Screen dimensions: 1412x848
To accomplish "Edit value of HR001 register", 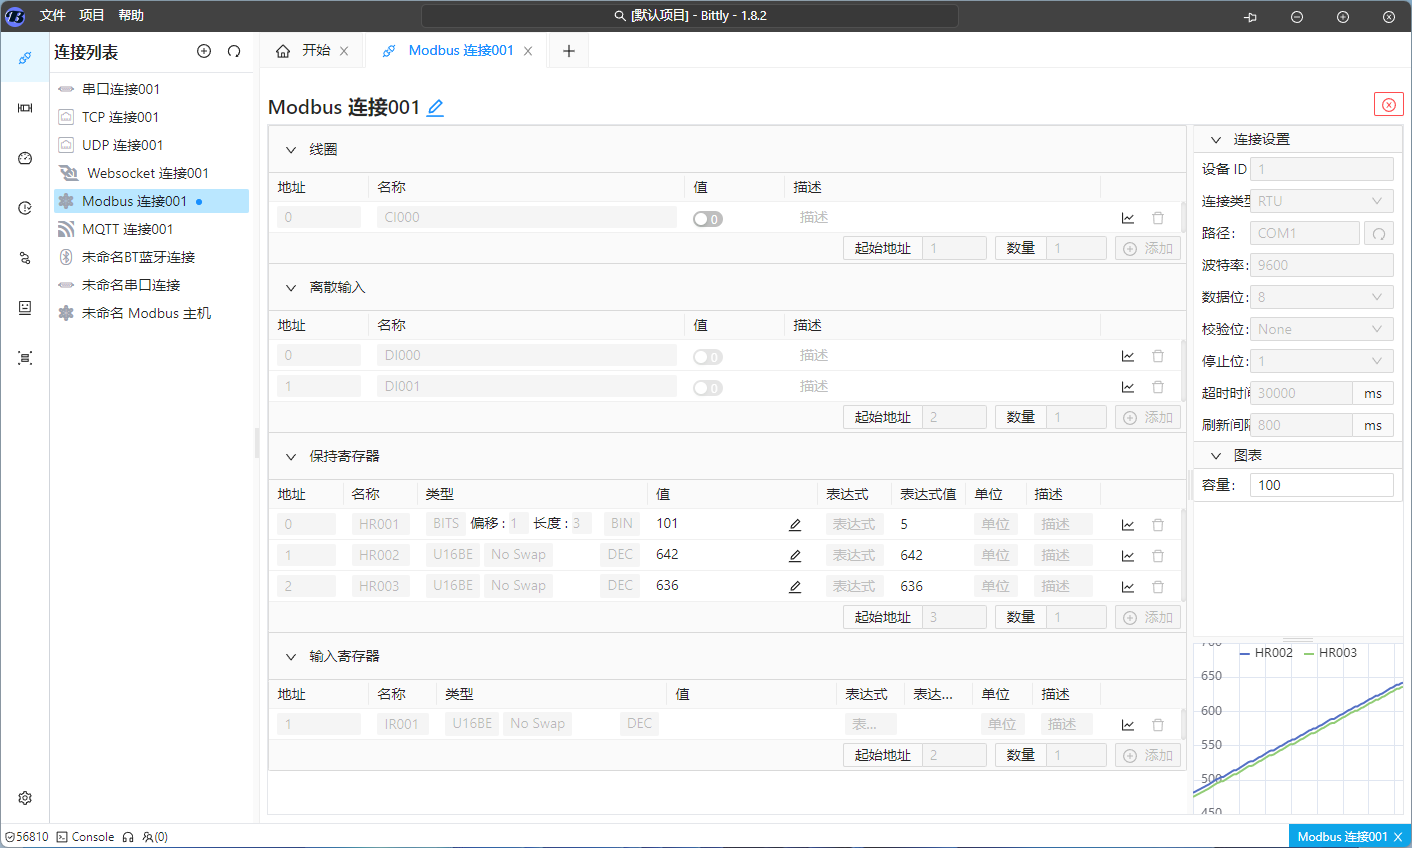I will (795, 525).
